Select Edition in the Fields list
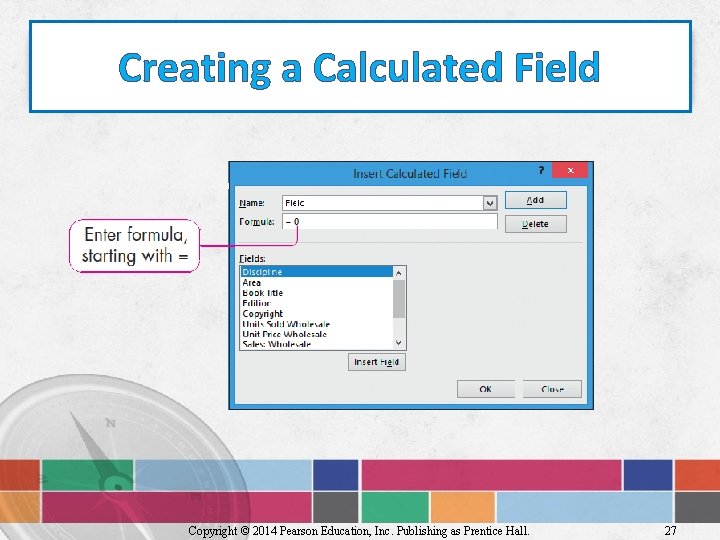 pos(316,303)
